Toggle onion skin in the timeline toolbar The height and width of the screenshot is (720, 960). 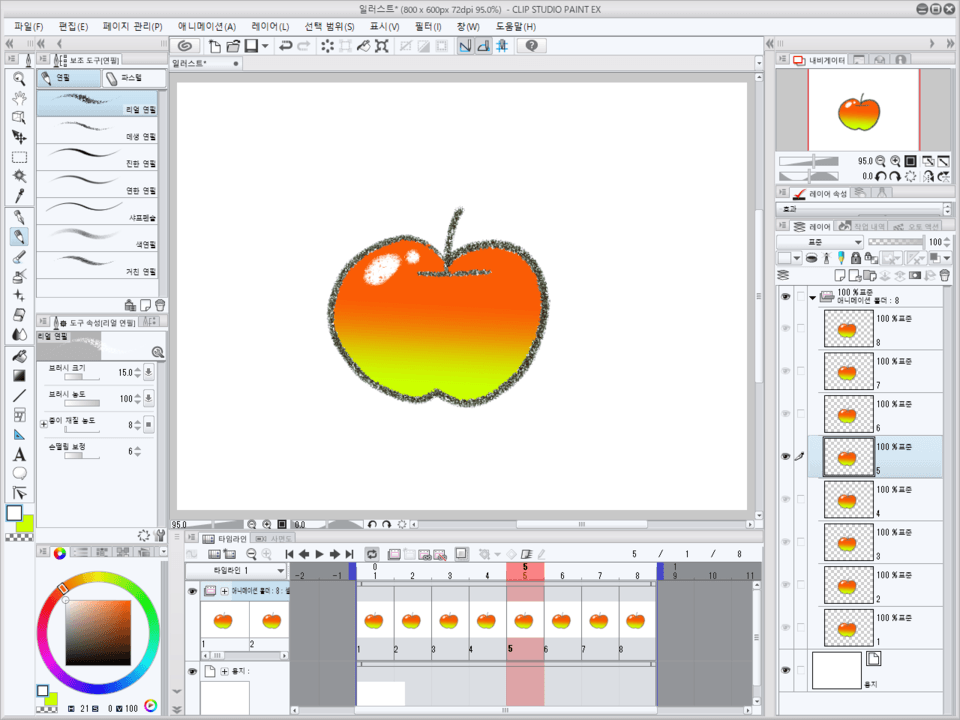click(x=461, y=553)
